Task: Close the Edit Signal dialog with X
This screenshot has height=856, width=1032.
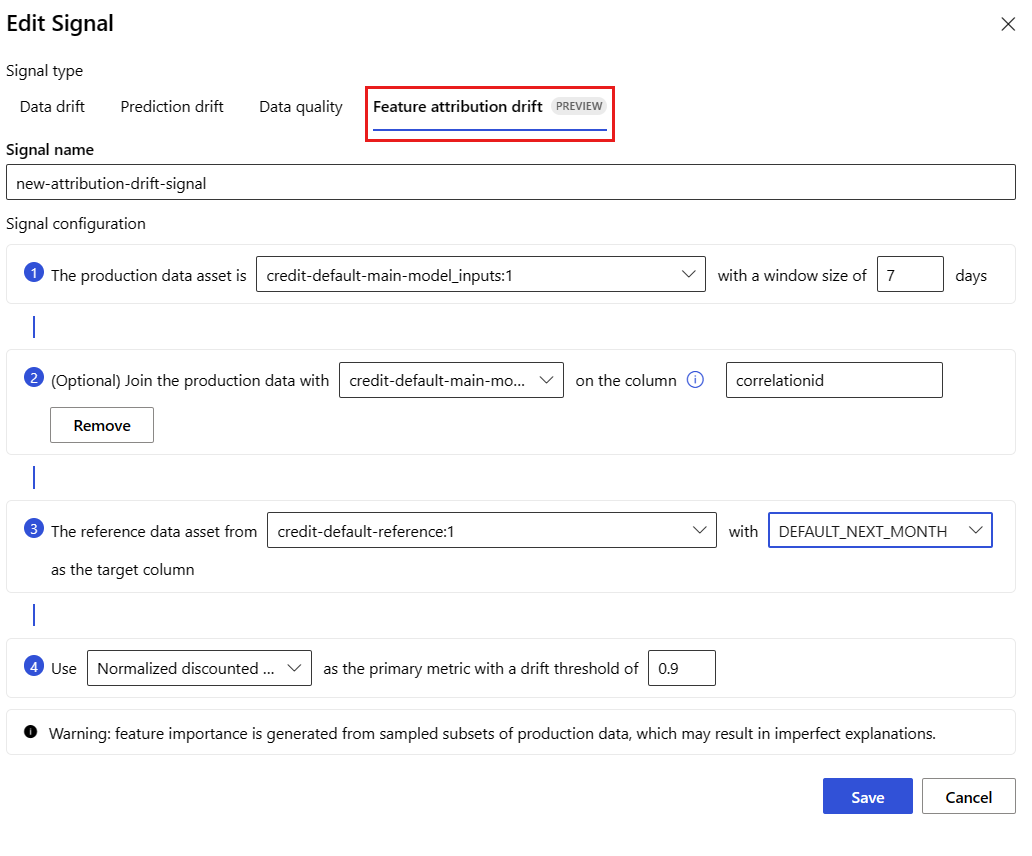Action: coord(1008,24)
